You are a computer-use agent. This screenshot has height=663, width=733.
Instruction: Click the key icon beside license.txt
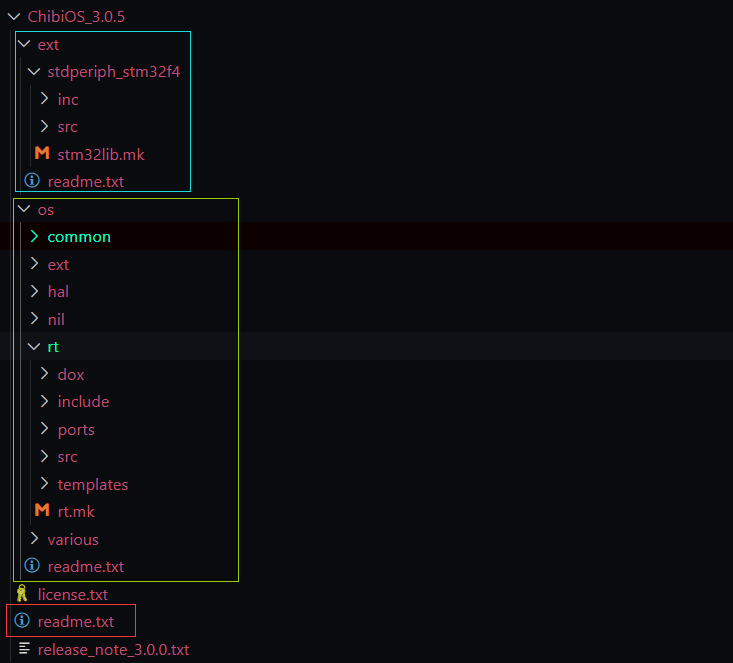22,594
